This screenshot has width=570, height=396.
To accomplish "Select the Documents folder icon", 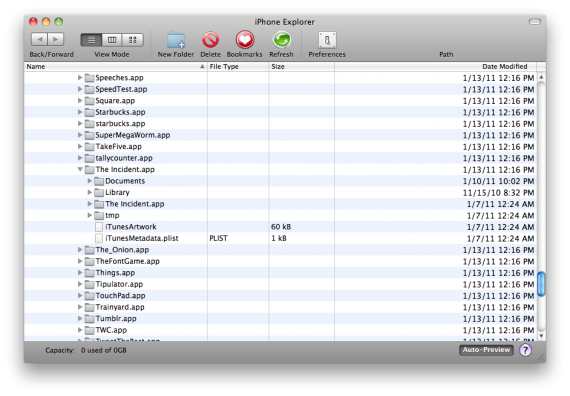I will coord(99,181).
